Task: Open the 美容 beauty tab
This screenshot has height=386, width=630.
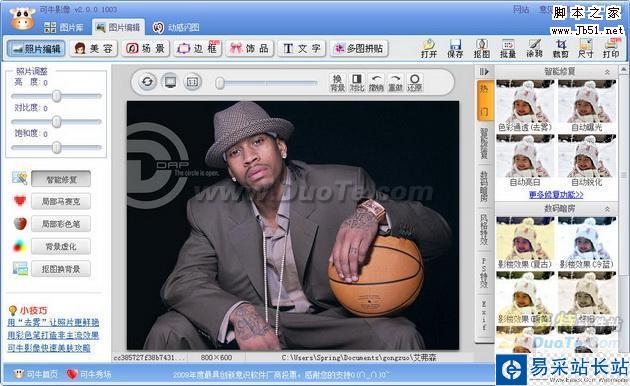Action: [94, 49]
